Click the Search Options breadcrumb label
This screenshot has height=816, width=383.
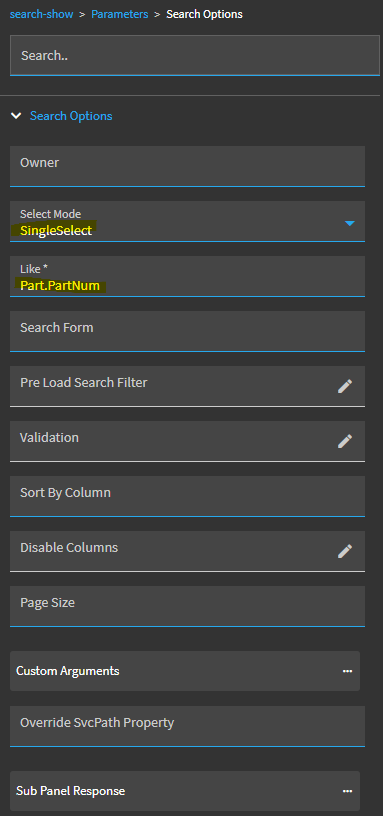click(x=205, y=14)
